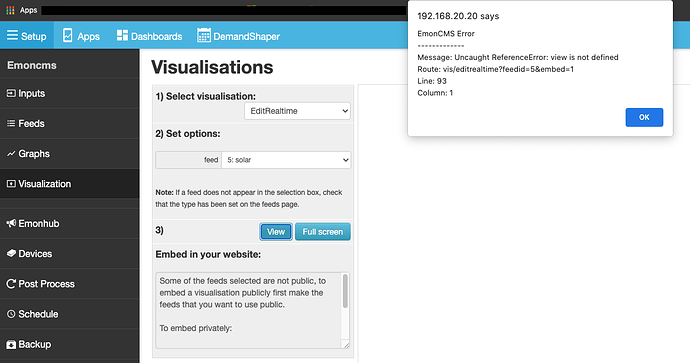Screen dimensions: 690x363
Task: Click the '192.168.20.20 says' dialog title
Action: (458, 16)
